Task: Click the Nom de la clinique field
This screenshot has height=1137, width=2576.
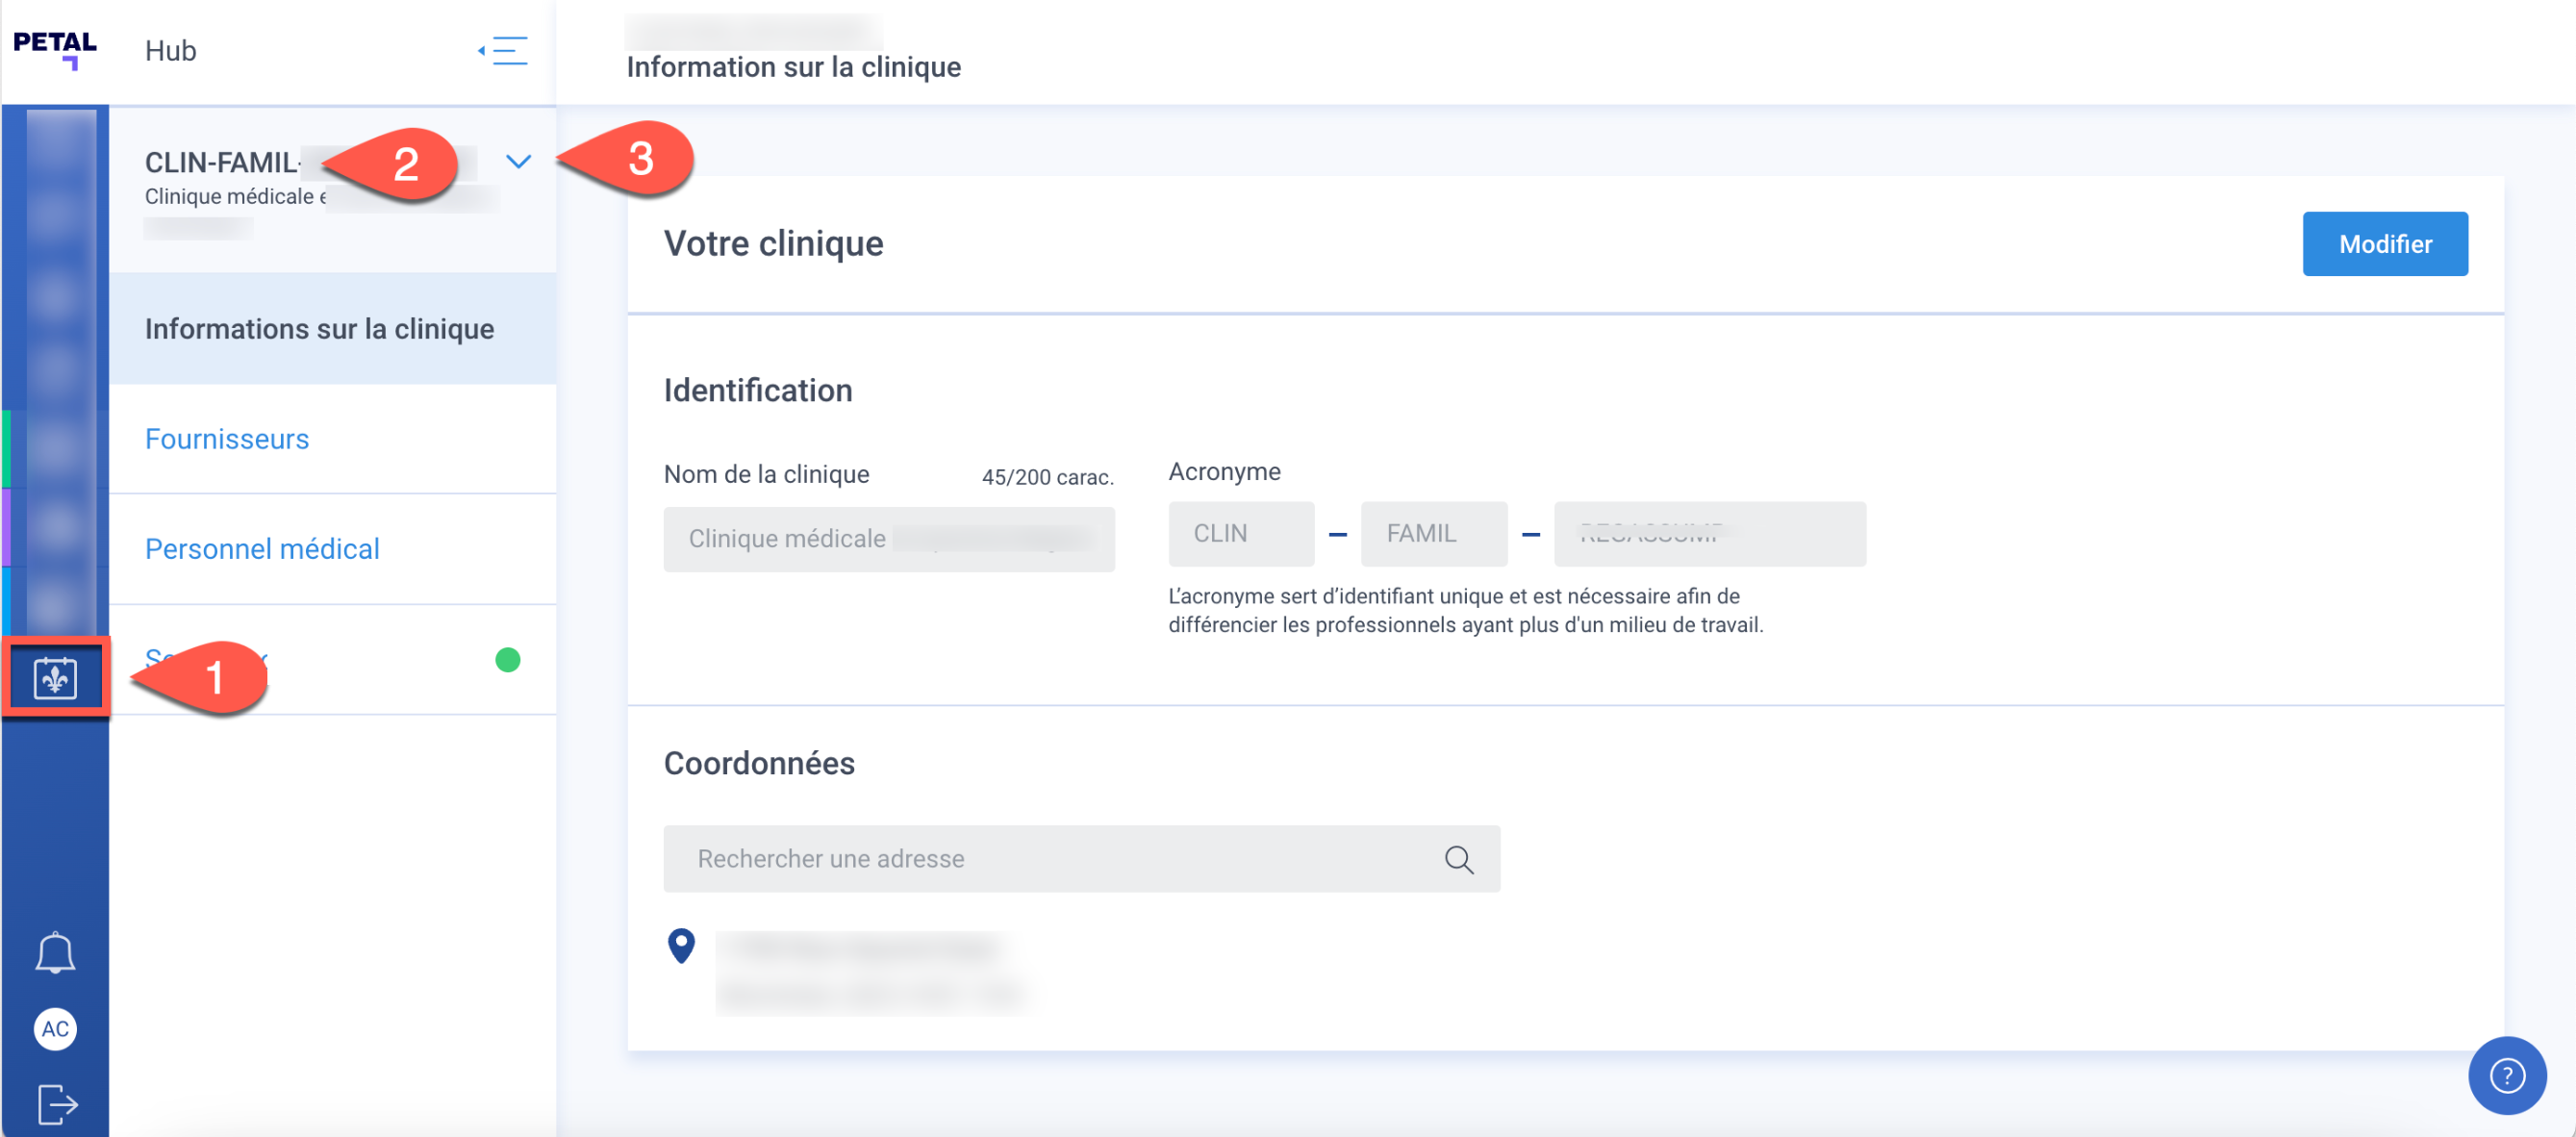Action: (888, 539)
